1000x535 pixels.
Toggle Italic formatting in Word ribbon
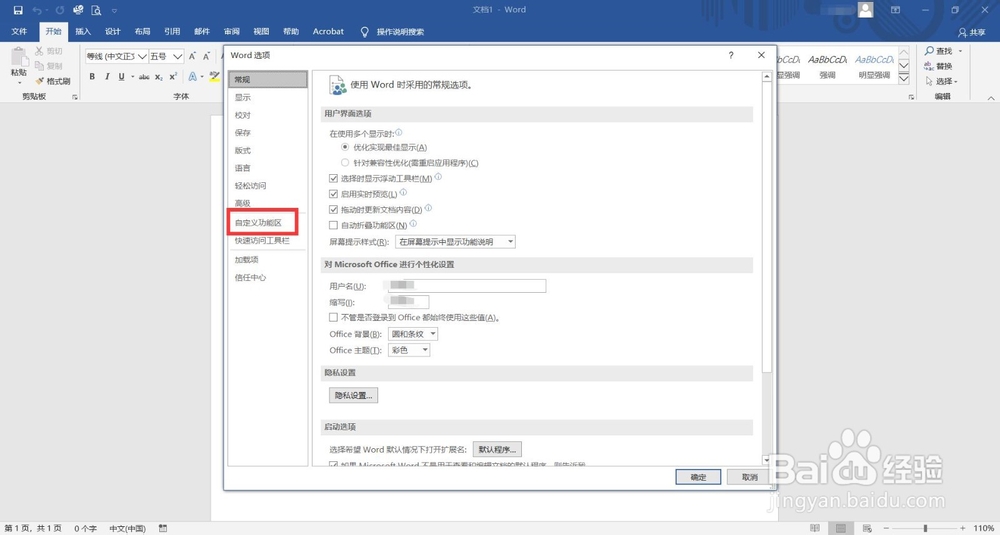107,77
